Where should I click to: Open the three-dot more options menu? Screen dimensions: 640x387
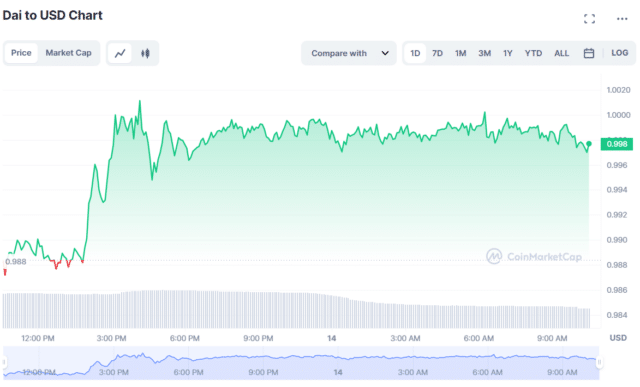click(622, 19)
